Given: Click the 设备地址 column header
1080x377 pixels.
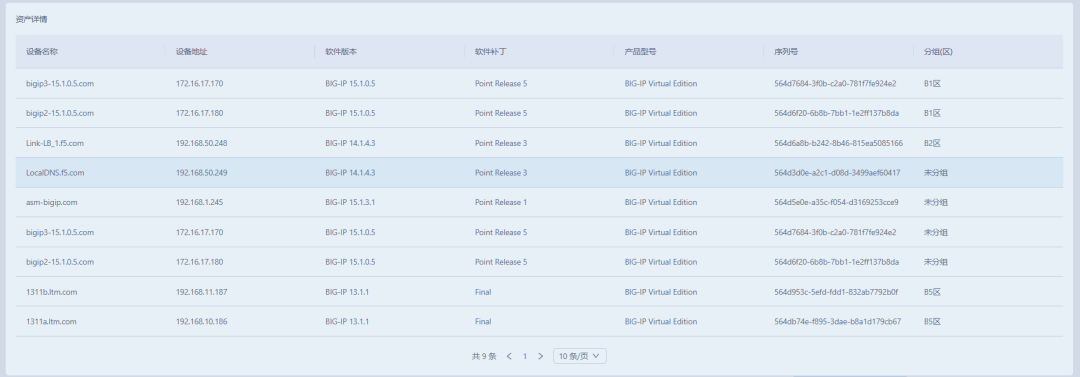Looking at the screenshot, I should [x=191, y=52].
